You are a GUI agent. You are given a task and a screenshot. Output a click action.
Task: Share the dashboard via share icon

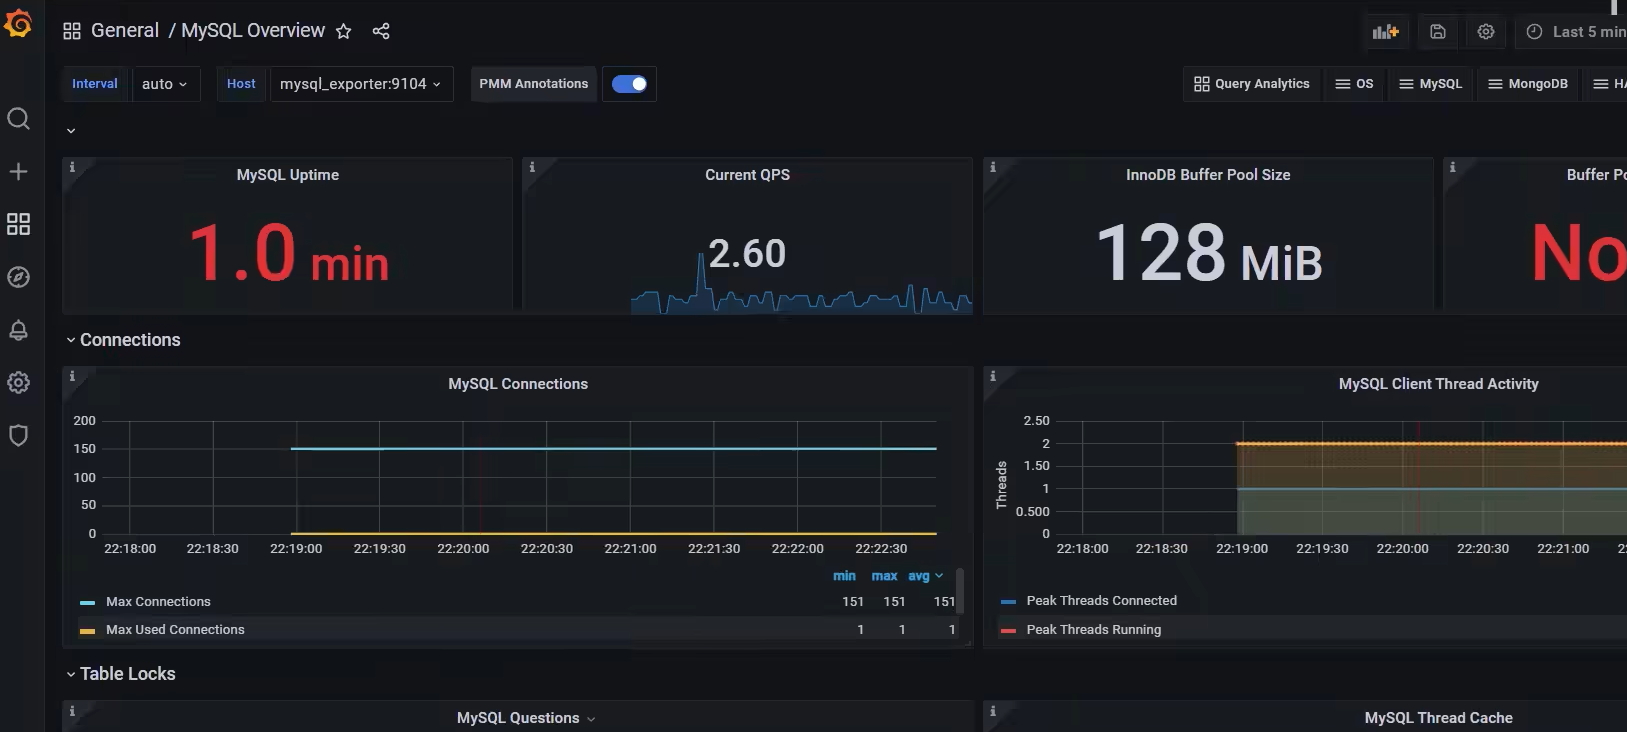381,31
